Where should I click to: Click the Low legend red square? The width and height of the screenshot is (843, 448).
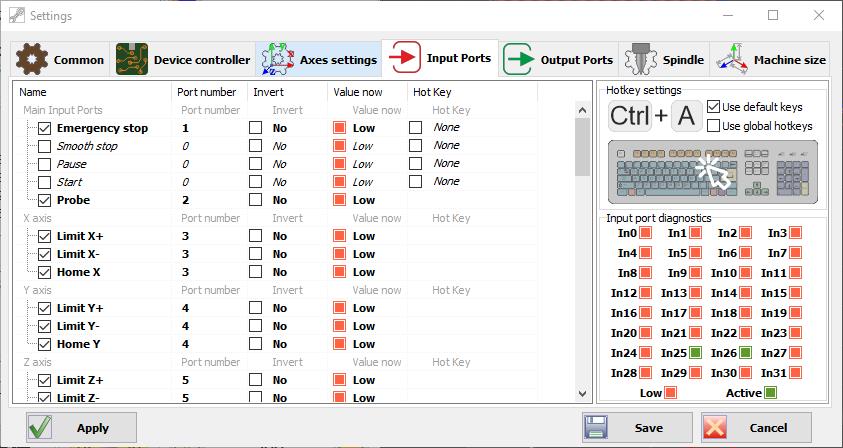point(670,393)
